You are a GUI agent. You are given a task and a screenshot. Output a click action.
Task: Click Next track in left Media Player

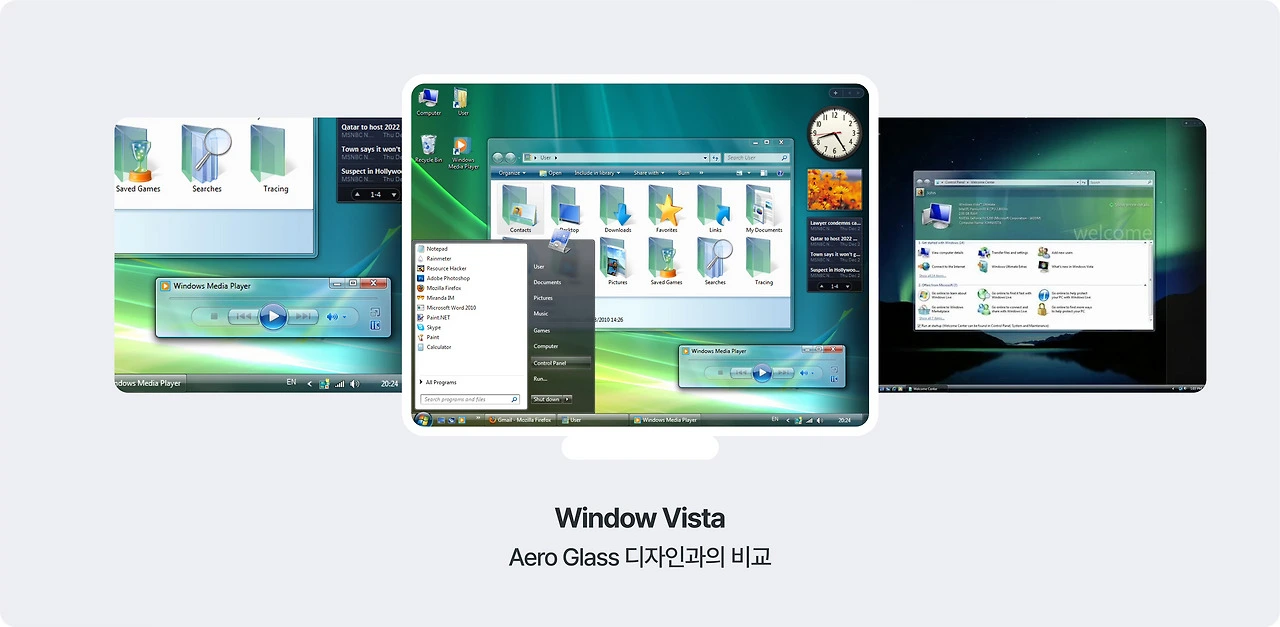[x=303, y=316]
